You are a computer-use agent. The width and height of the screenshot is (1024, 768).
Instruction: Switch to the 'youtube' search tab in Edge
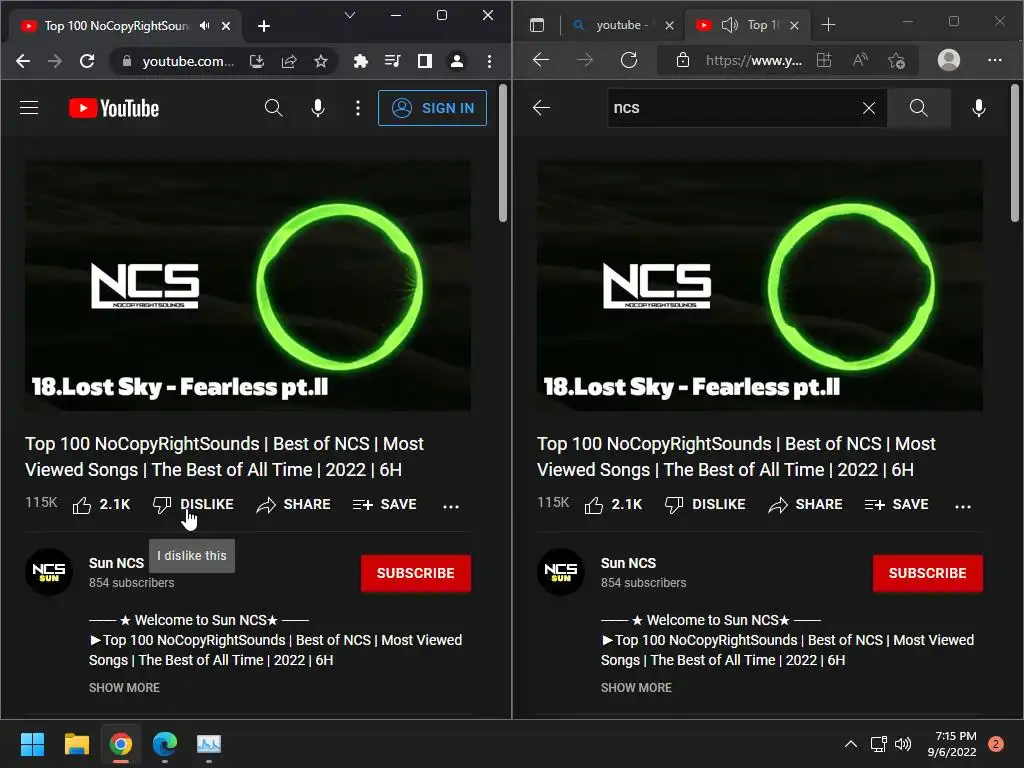(620, 25)
